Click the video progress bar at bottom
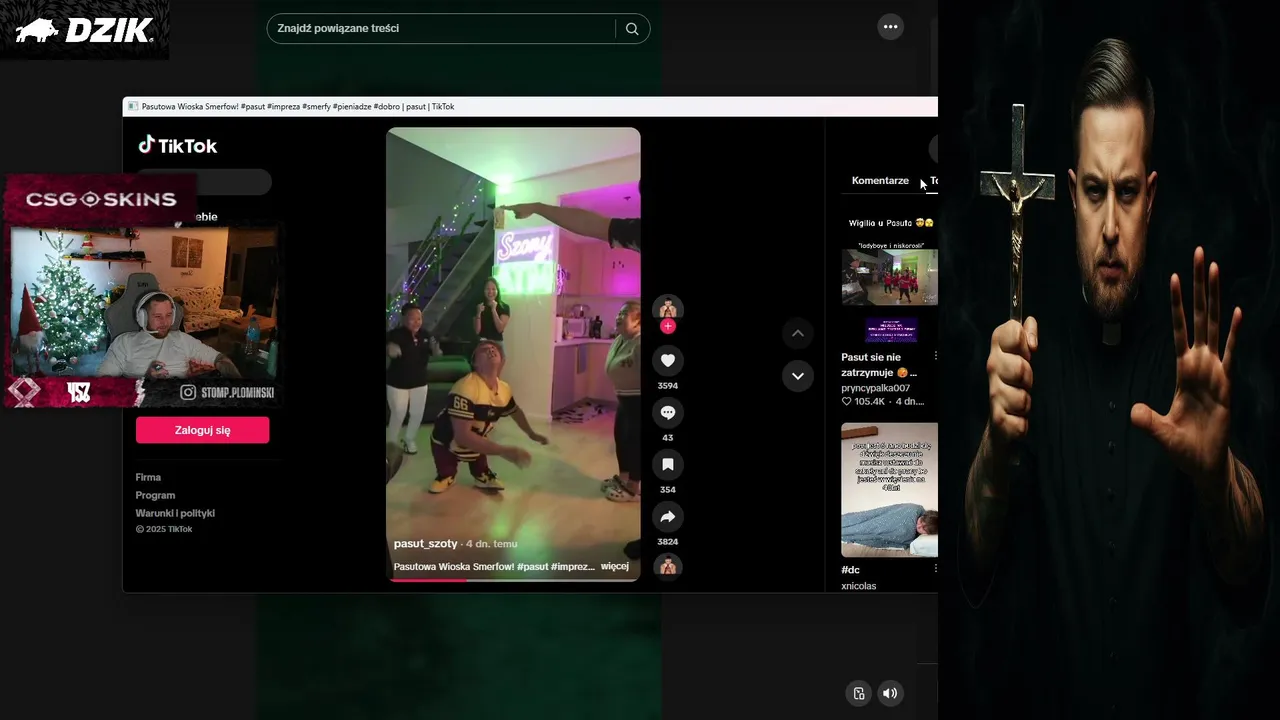This screenshot has height=720, width=1280. click(513, 580)
